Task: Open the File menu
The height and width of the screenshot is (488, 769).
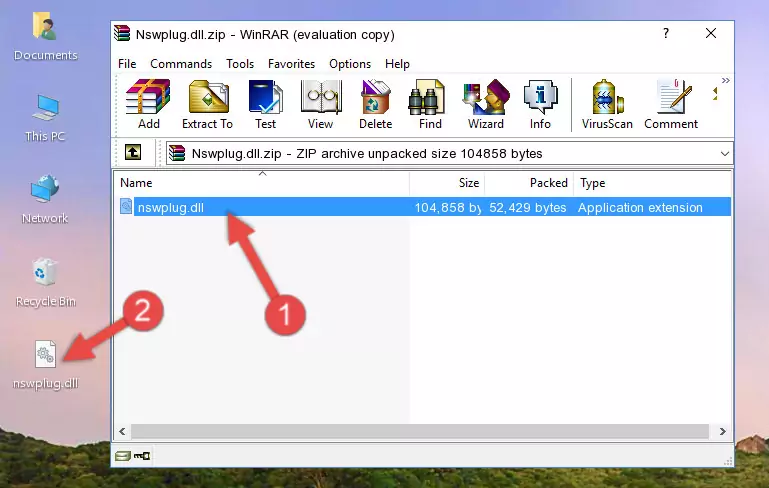Action: (127, 64)
